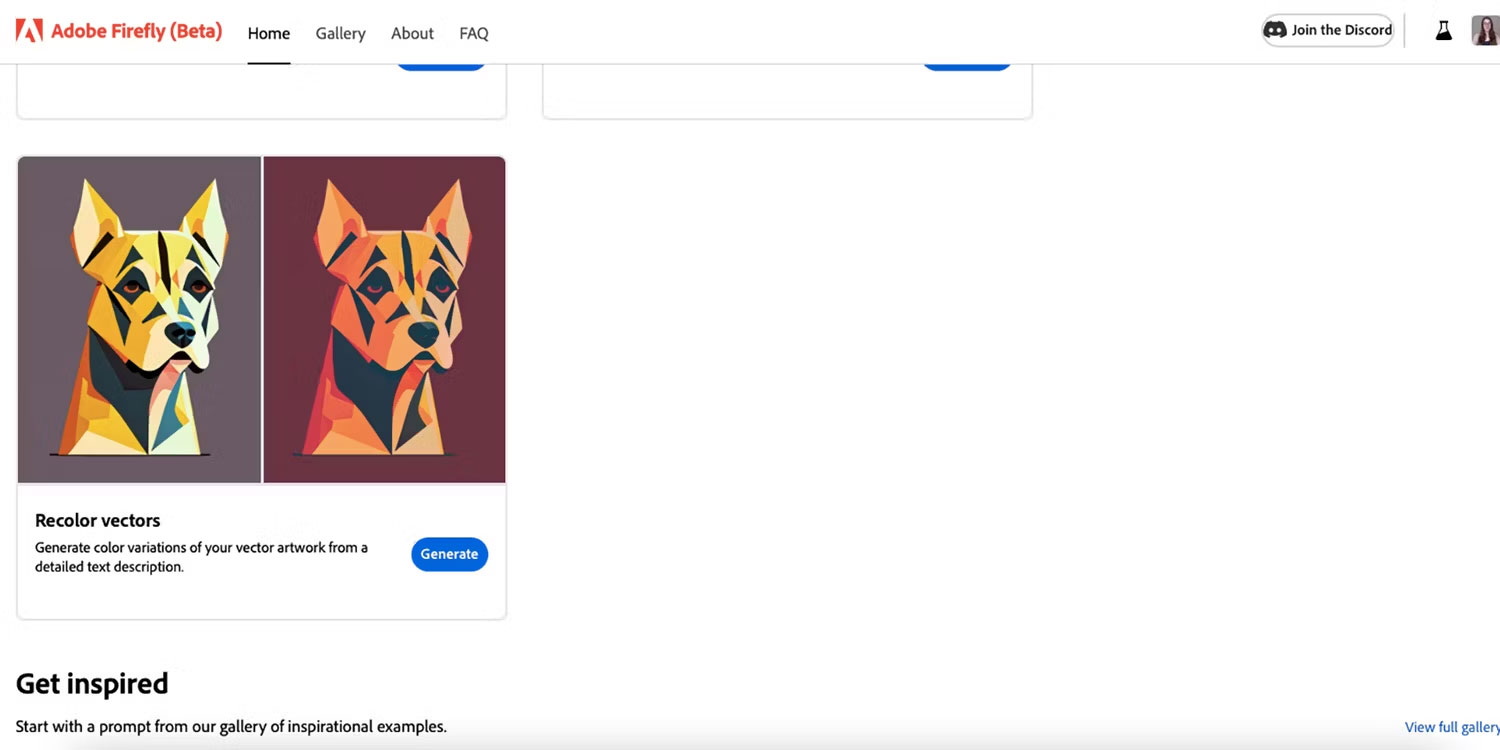Click partially visible button in top-left card
Viewport: 1500px width, 750px height.
(441, 66)
